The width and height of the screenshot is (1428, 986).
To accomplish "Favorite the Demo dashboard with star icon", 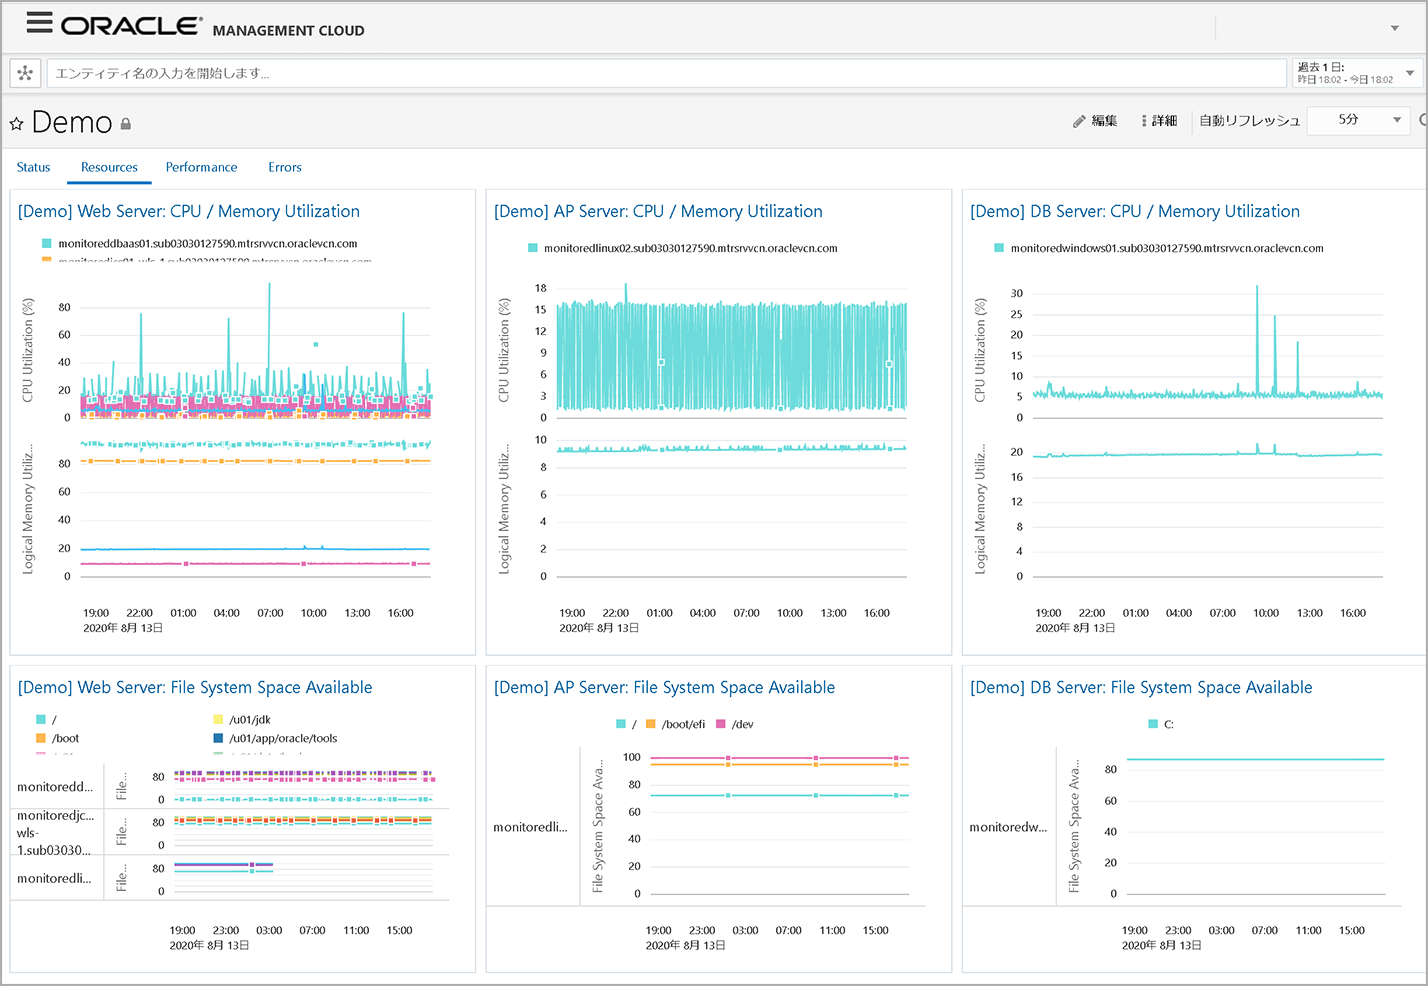I will (16, 124).
